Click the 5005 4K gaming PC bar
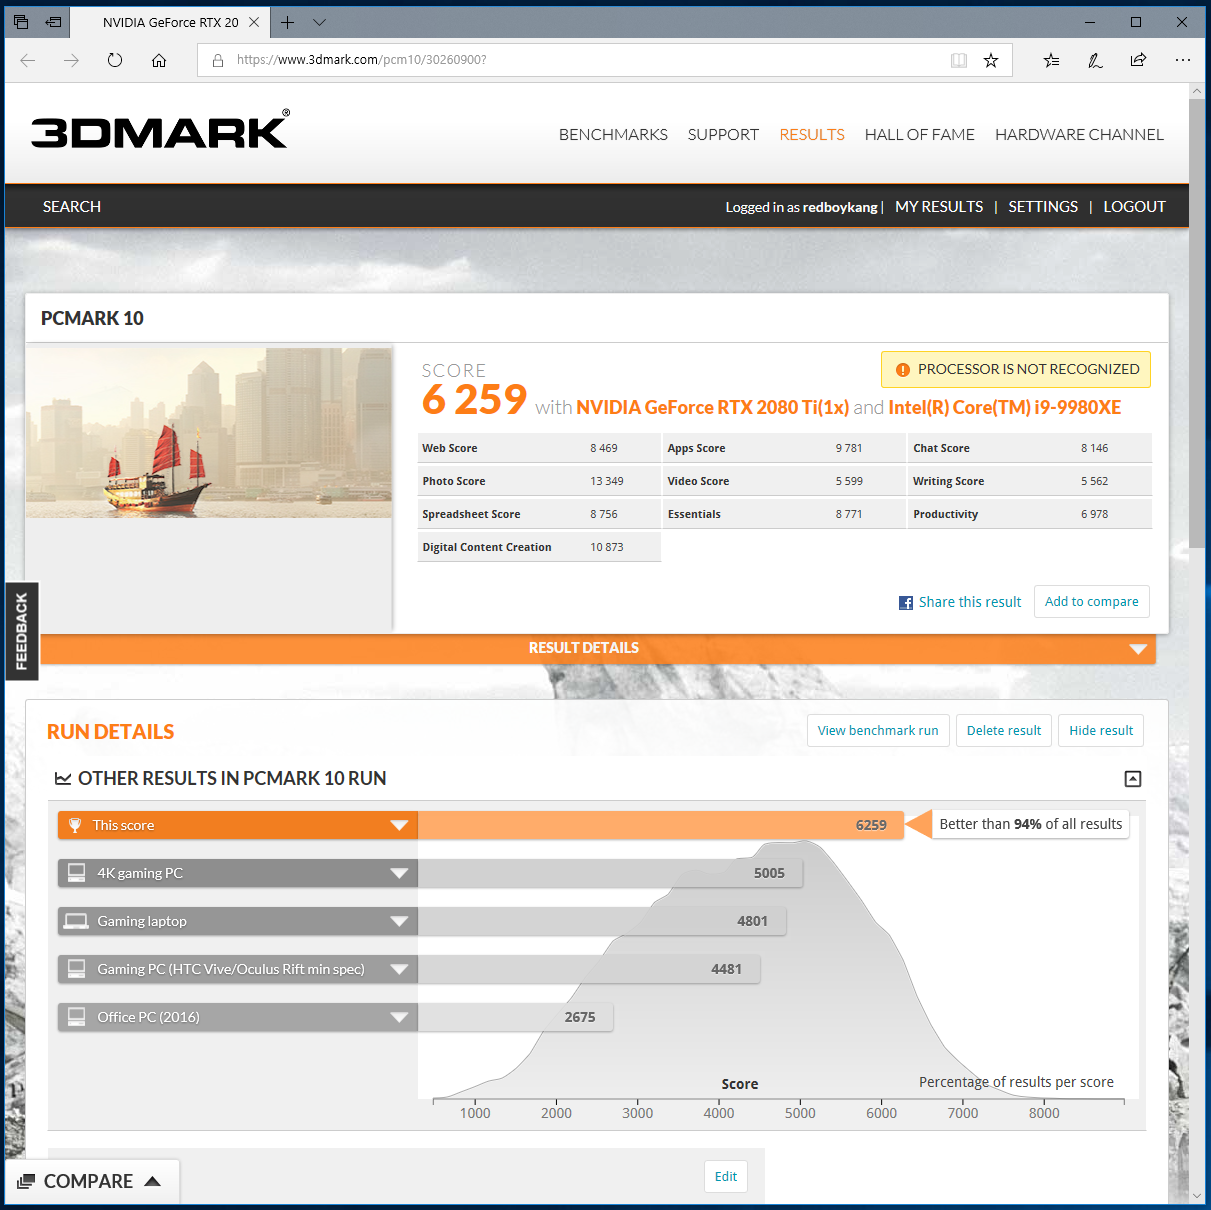This screenshot has height=1210, width=1211. click(x=610, y=873)
